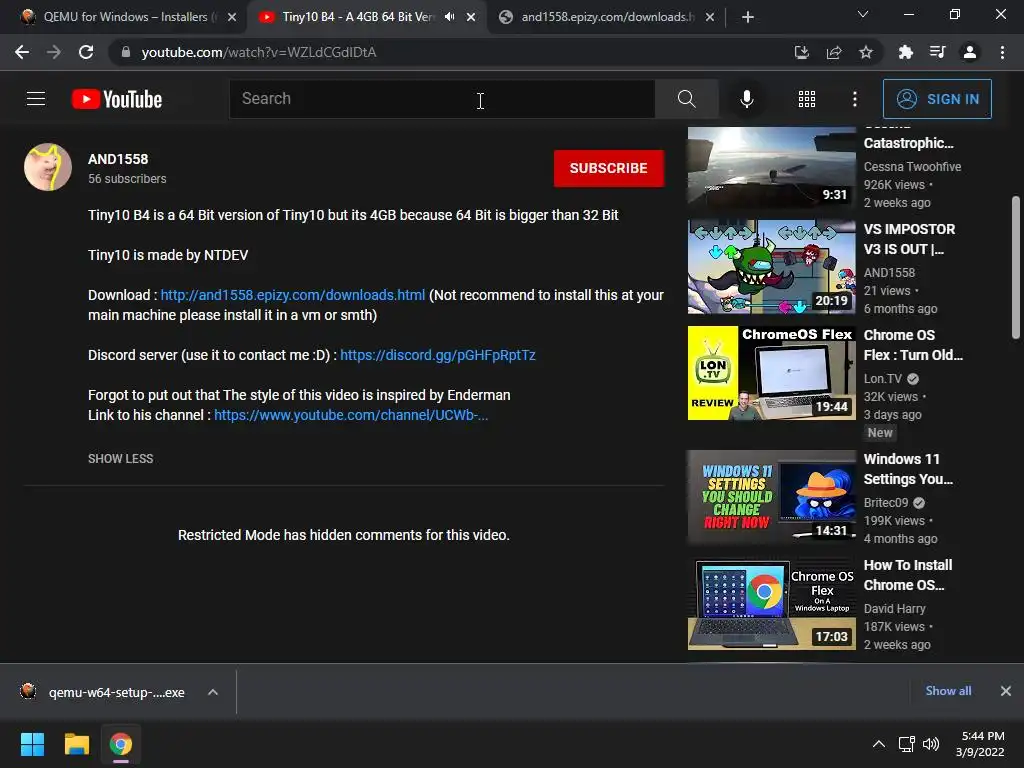Image resolution: width=1024 pixels, height=768 pixels.
Task: Open How To Install Chrome OS thumbnail
Action: tap(771, 603)
